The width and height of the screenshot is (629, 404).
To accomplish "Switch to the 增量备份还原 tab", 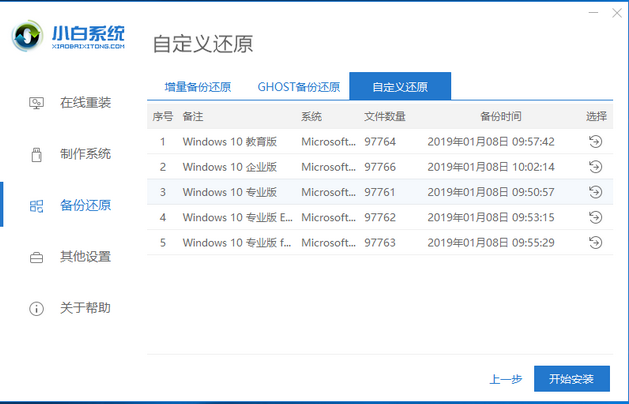I will (198, 87).
